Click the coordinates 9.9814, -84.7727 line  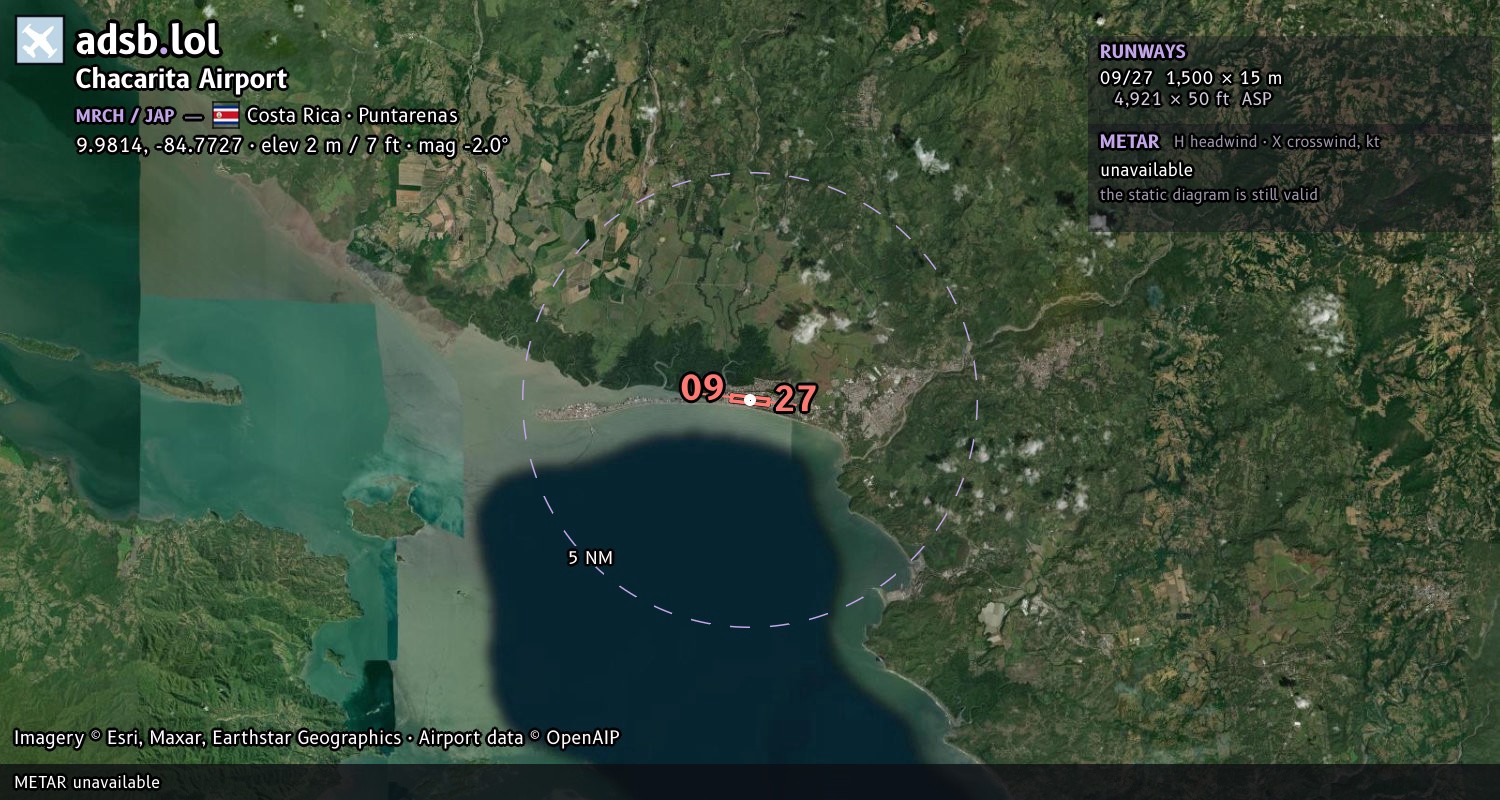point(293,144)
